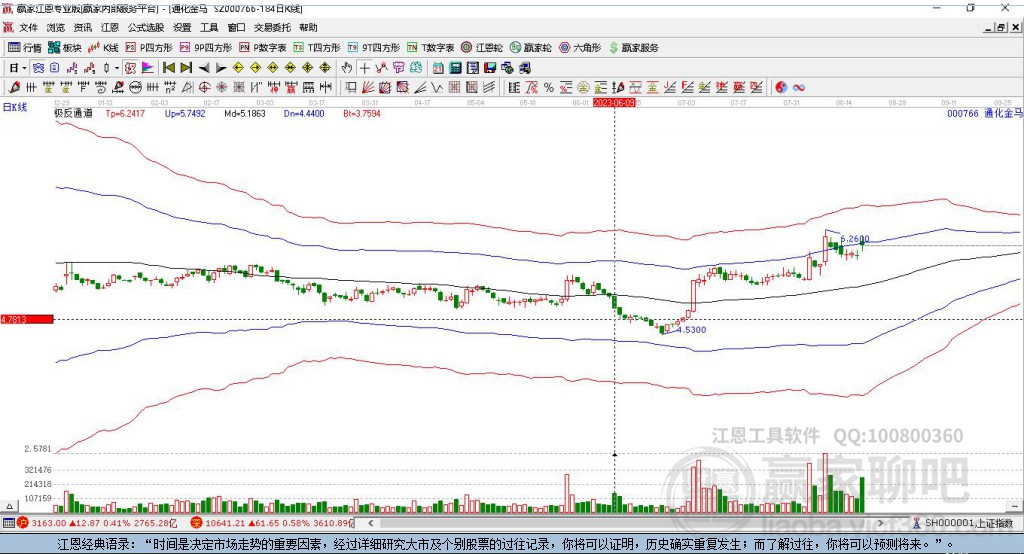Click the blue infinity symbol icon
1024x554 pixels.
click(799, 88)
